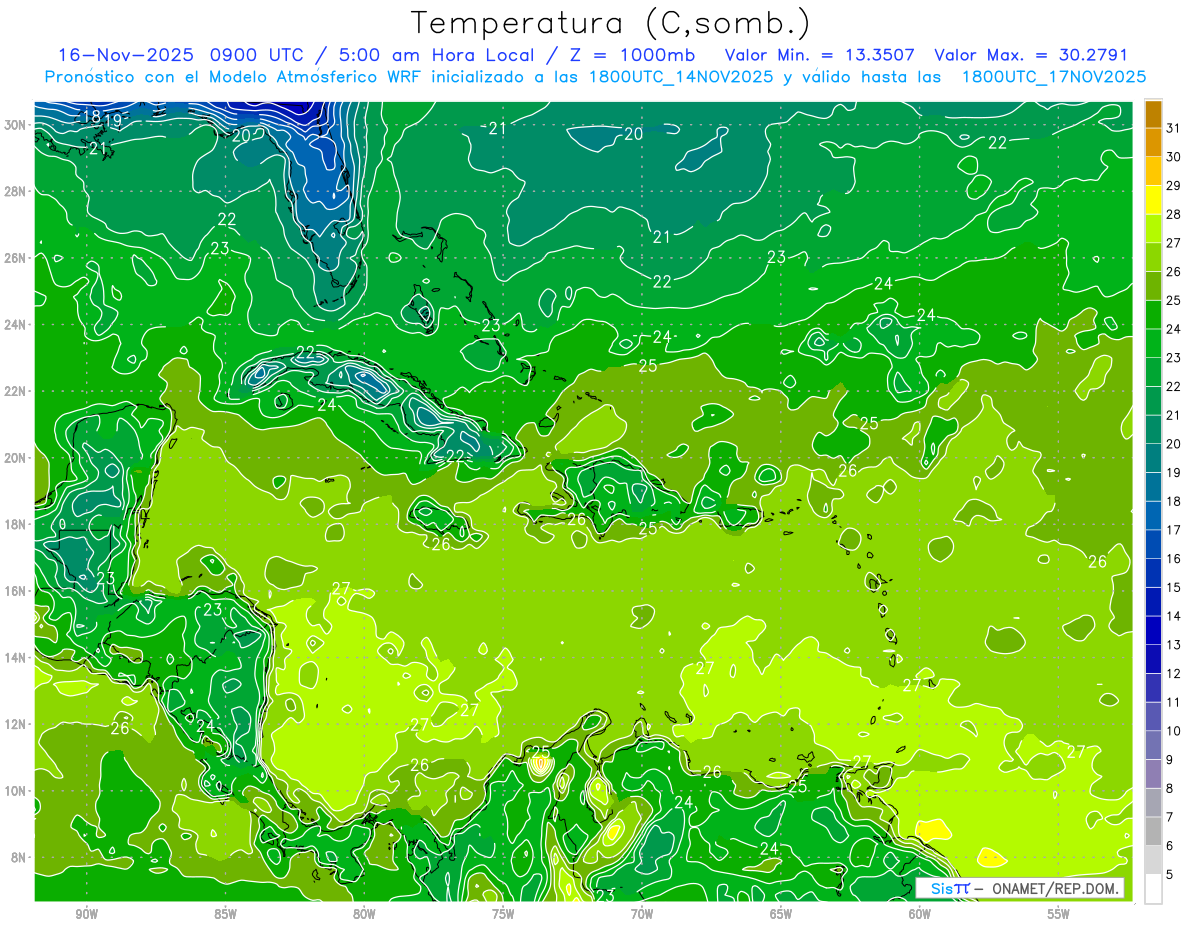Click the 65W longitude label

pos(781,913)
